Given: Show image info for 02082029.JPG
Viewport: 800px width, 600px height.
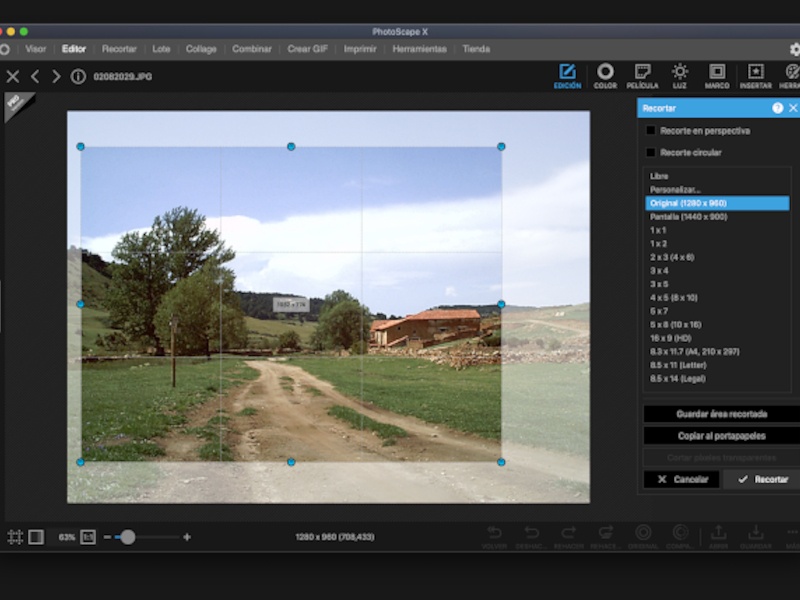Looking at the screenshot, I should coord(78,76).
